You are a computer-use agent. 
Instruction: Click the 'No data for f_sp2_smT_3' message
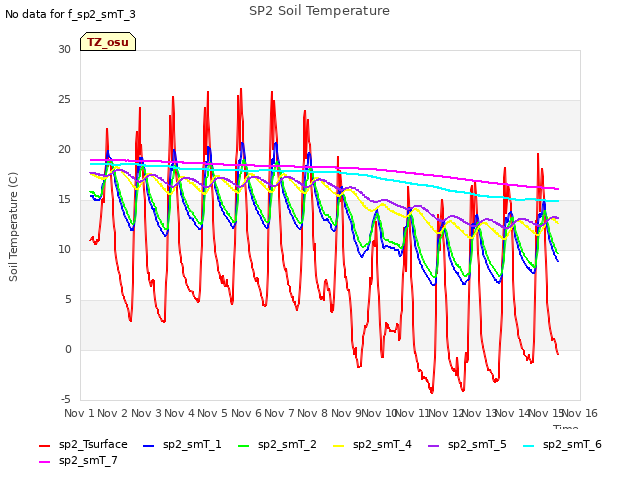point(70,14)
